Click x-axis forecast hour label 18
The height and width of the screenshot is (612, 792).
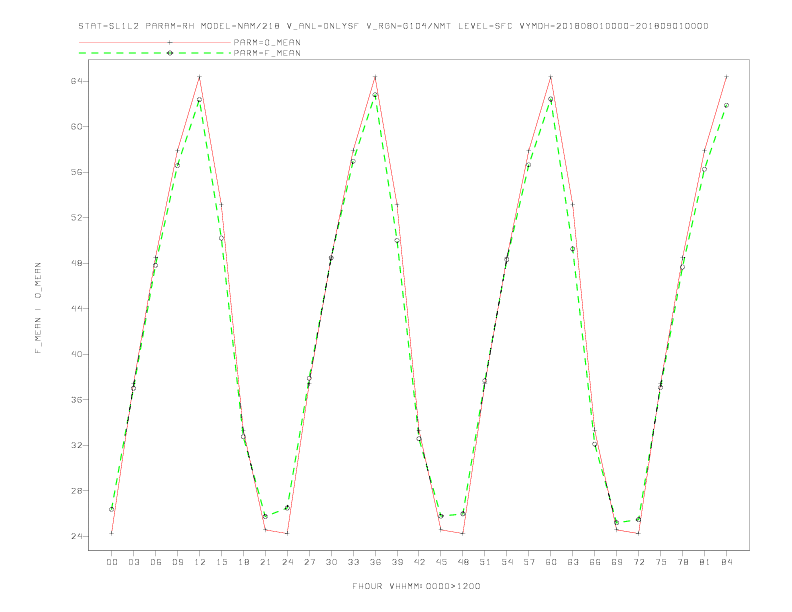coord(243,562)
